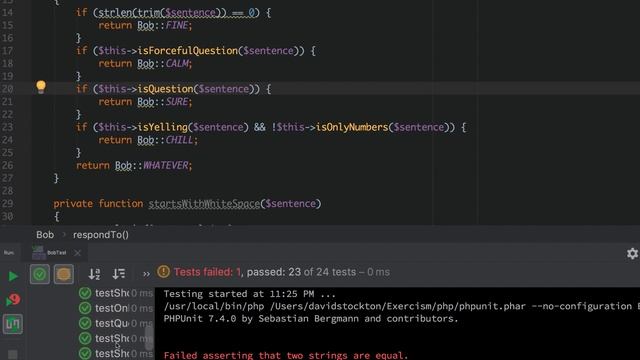The width and height of the screenshot is (640, 360).
Task: Sort tests by duration icon
Action: tap(119, 273)
